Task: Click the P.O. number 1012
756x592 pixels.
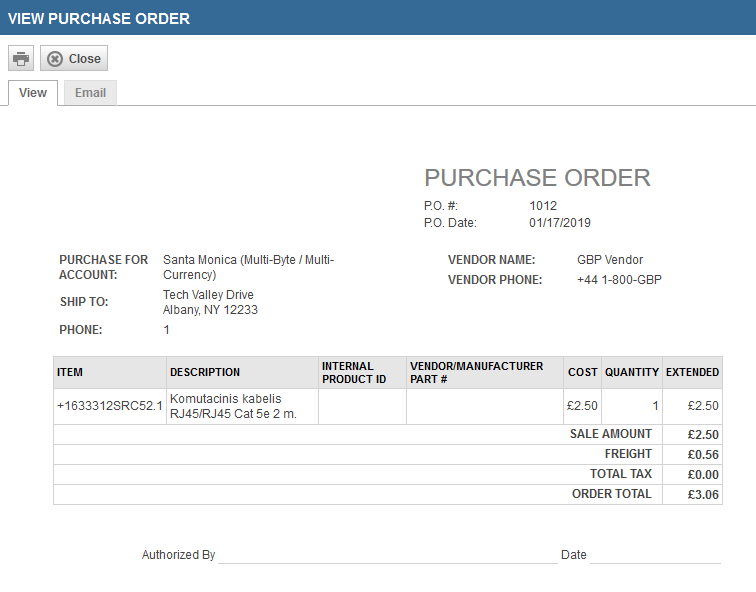Action: (x=543, y=206)
